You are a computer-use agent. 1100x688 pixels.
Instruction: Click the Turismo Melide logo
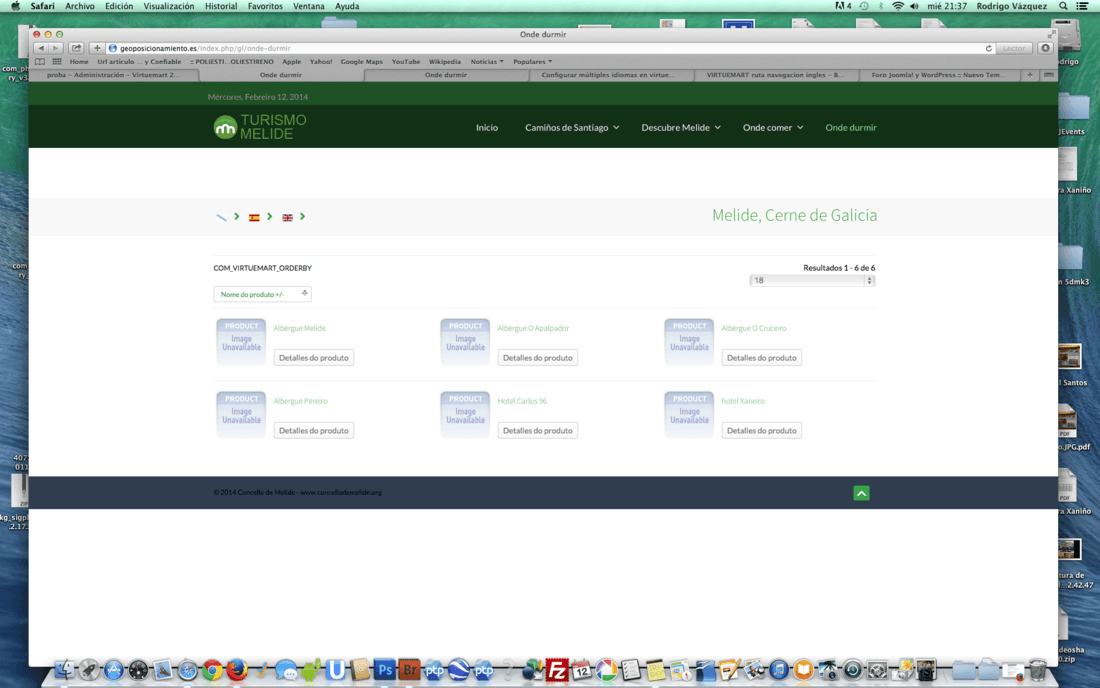260,127
